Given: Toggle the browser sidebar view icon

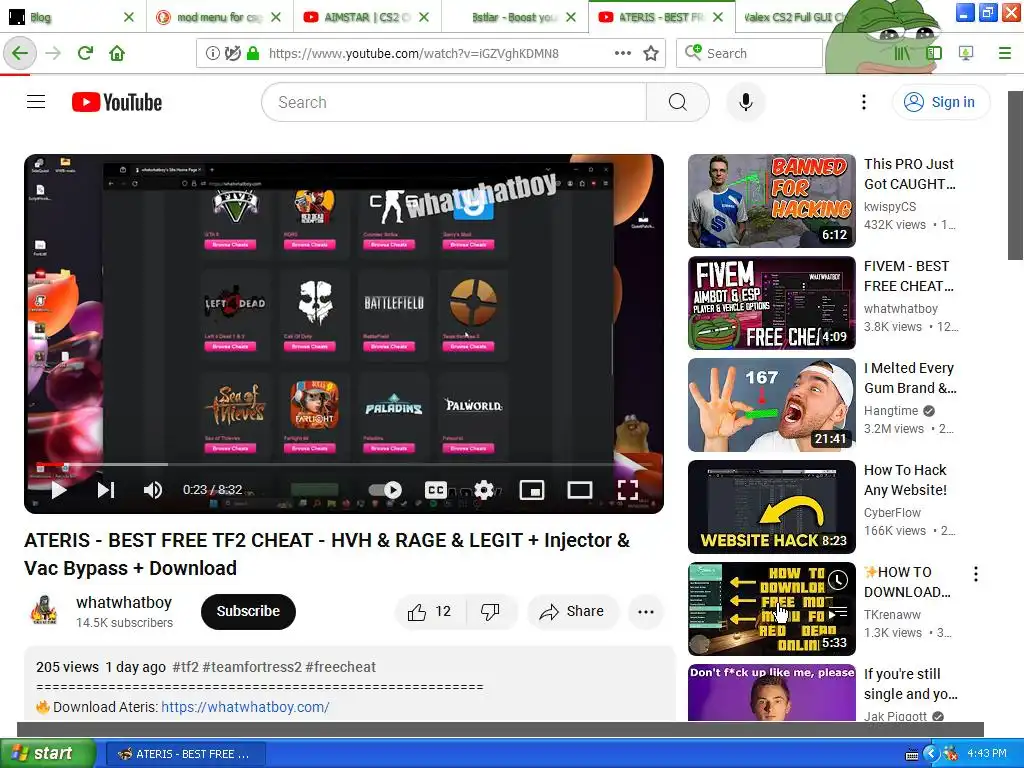Looking at the screenshot, I should (934, 53).
